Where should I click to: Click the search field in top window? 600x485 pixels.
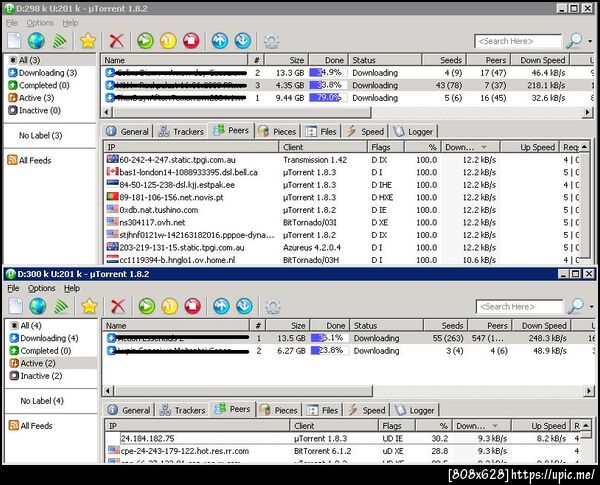pyautogui.click(x=518, y=41)
